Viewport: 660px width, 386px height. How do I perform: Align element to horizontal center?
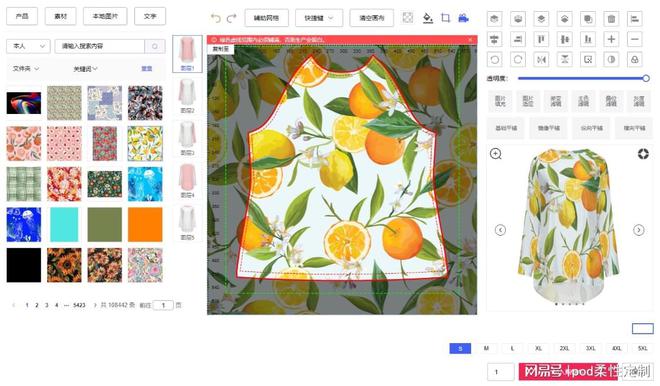495,39
